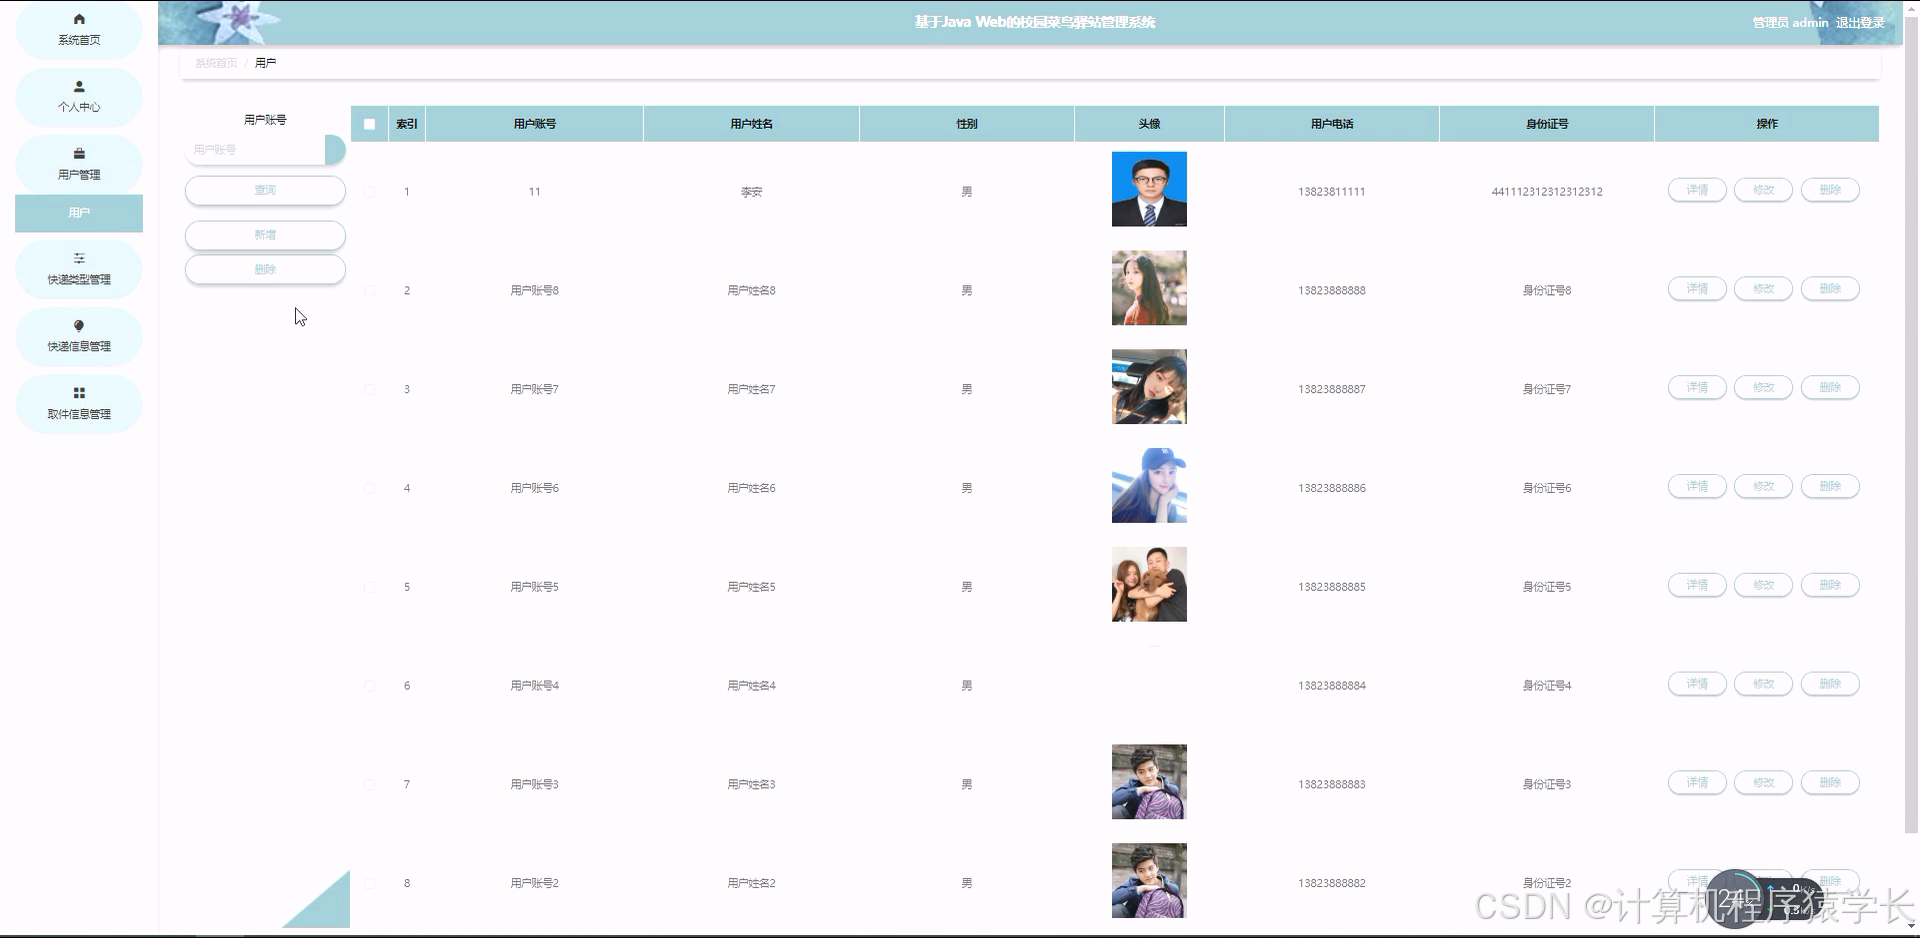1920x938 pixels.
Task: Open avatar photo of 用户姓名8
Action: tap(1149, 288)
